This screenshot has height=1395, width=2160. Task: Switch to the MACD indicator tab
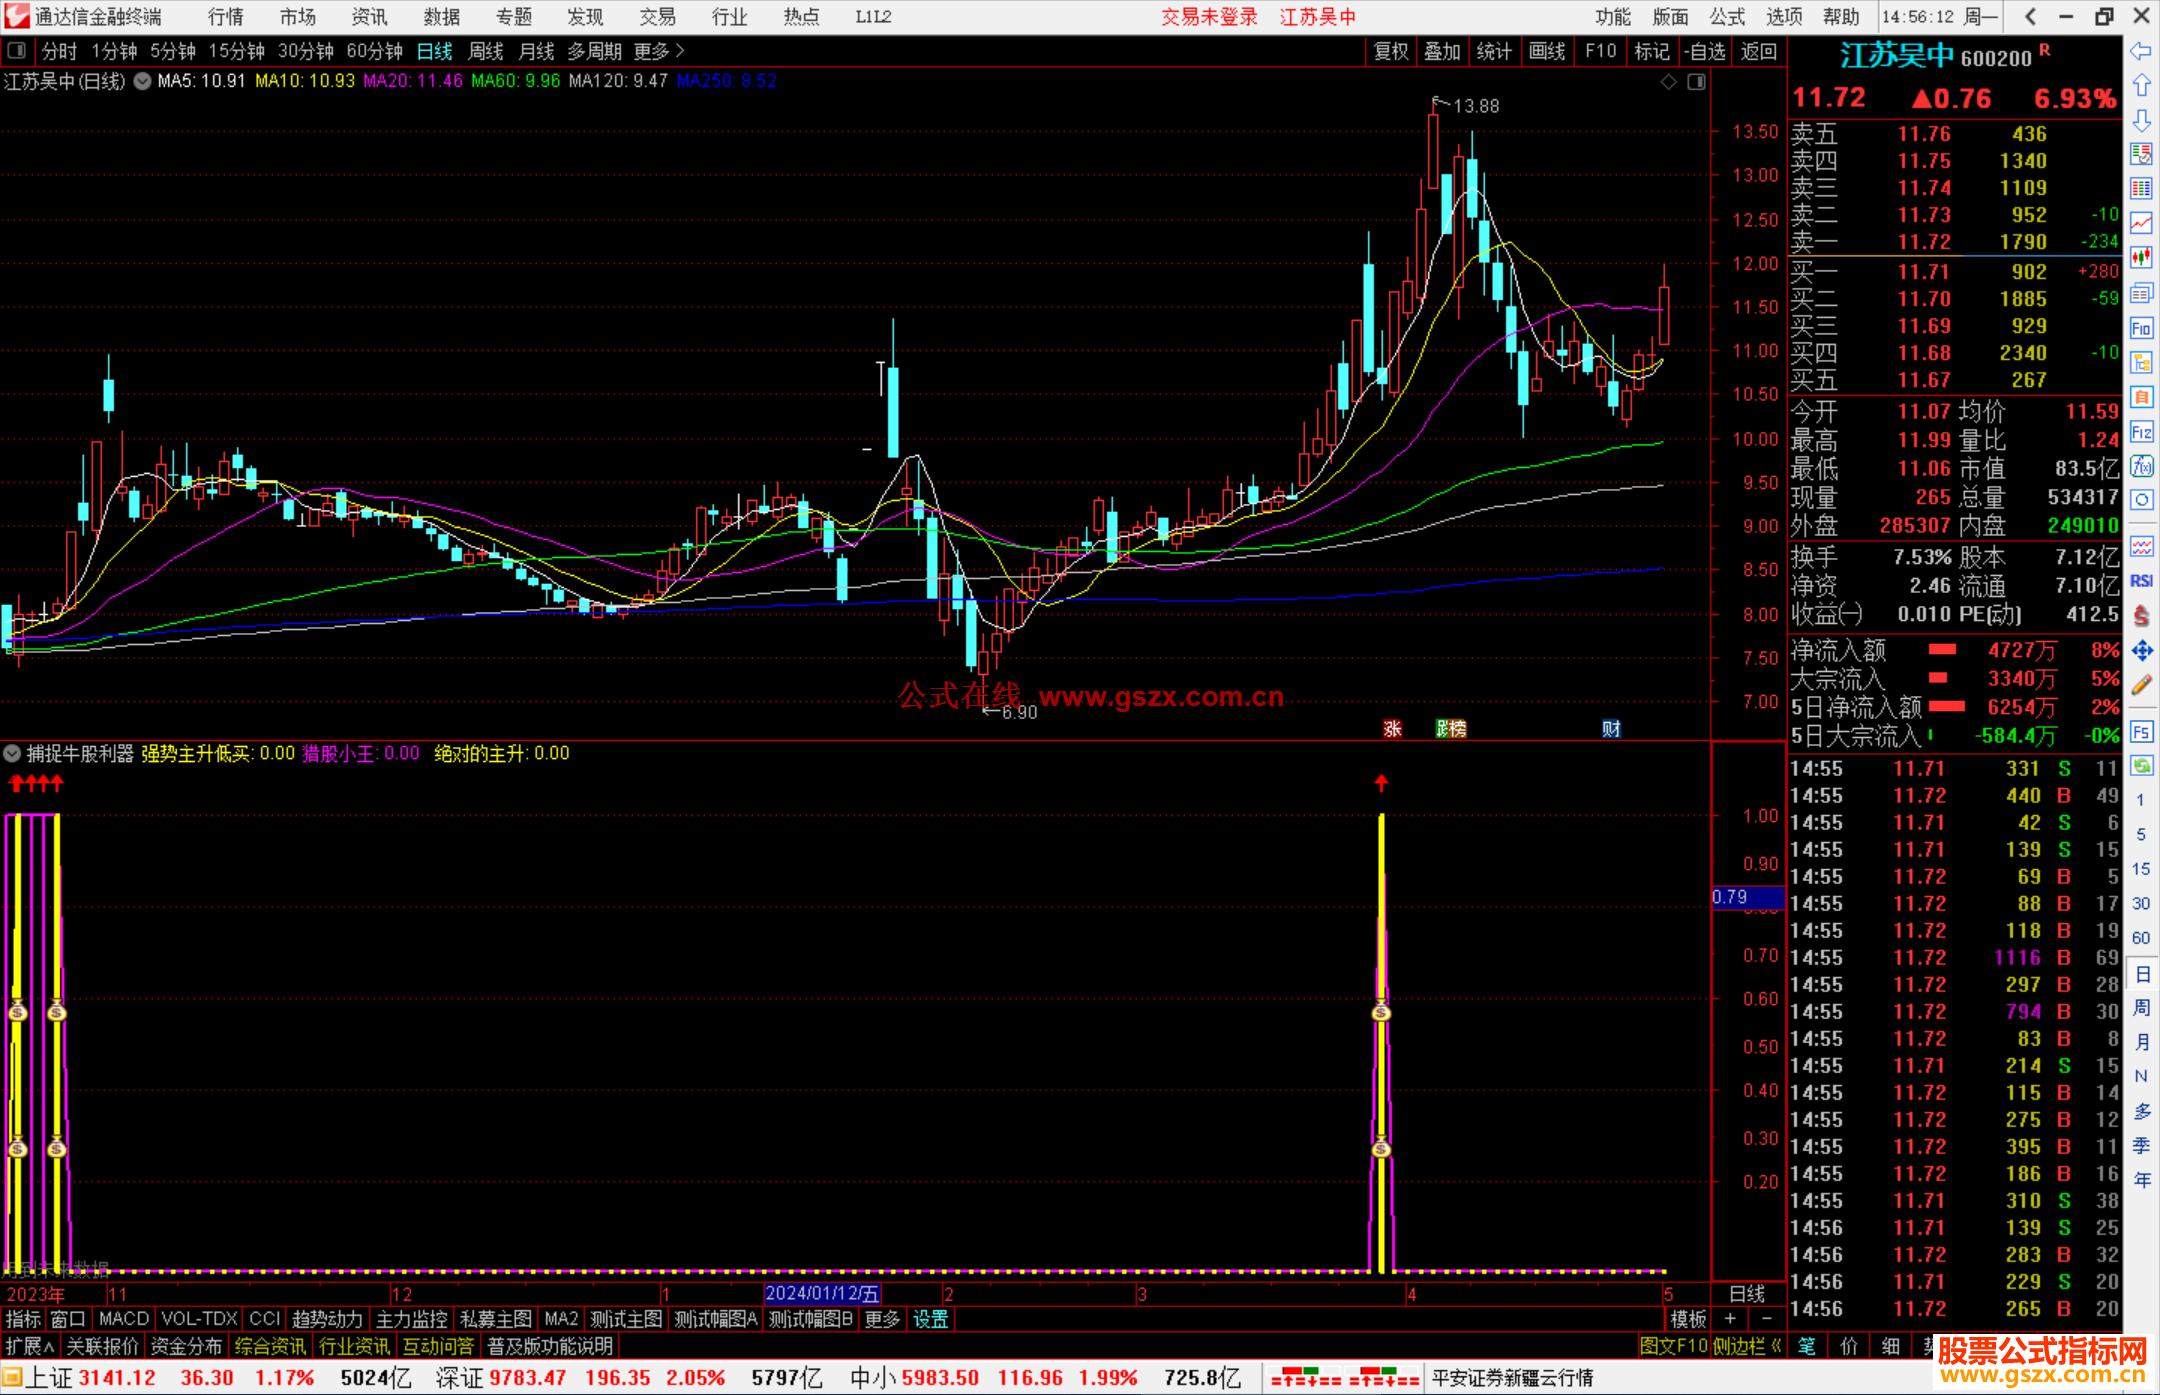[x=124, y=1319]
